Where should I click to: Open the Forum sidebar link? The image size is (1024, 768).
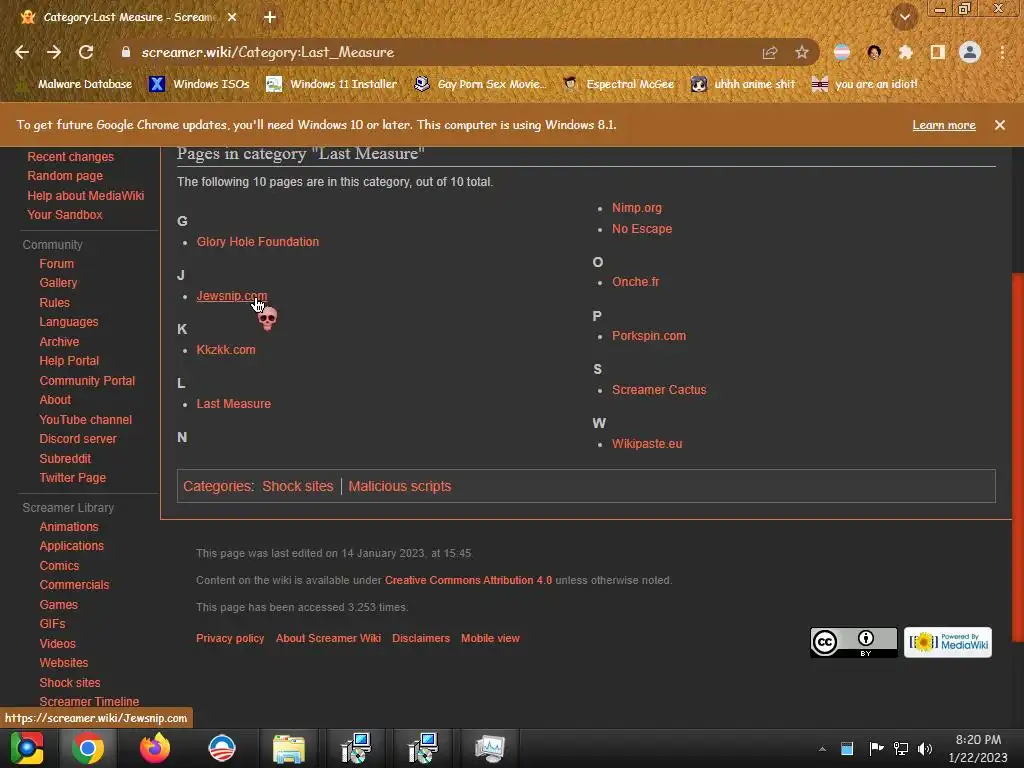click(x=56, y=264)
